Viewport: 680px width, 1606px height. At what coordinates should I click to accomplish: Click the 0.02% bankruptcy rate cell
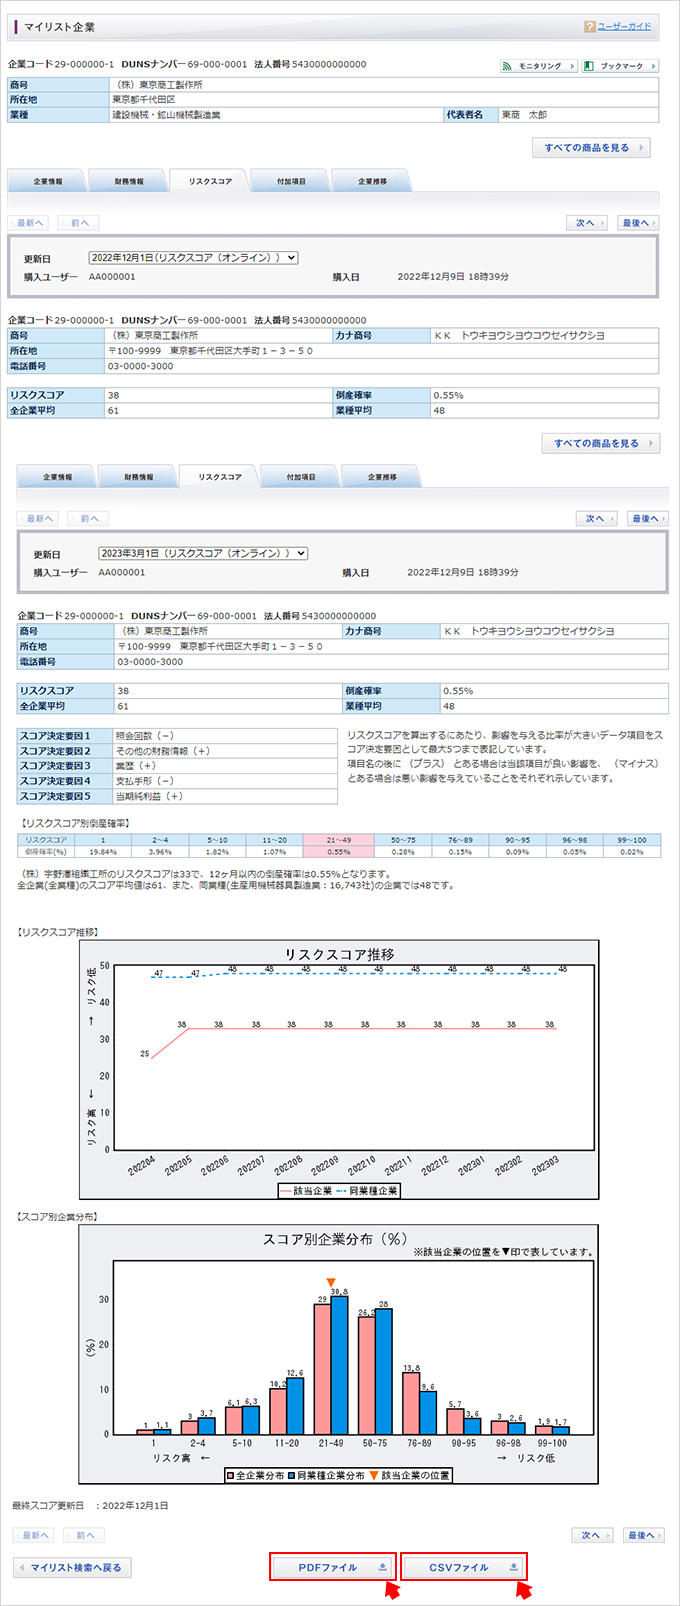pyautogui.click(x=632, y=852)
